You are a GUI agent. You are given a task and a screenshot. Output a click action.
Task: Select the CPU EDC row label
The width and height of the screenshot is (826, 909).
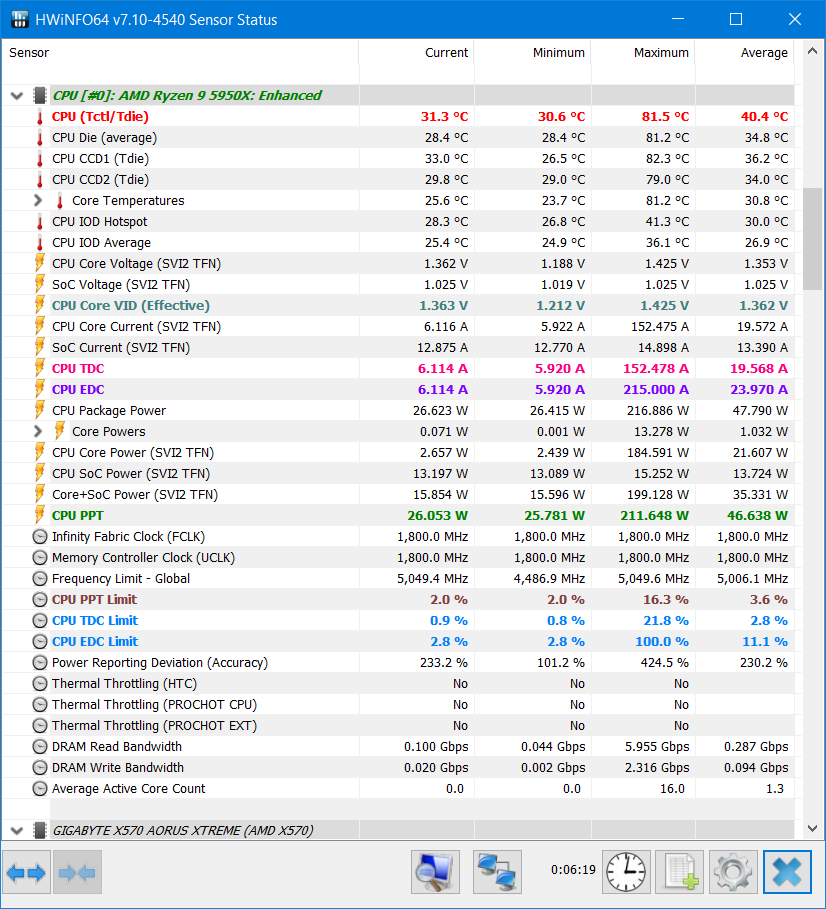tap(78, 390)
